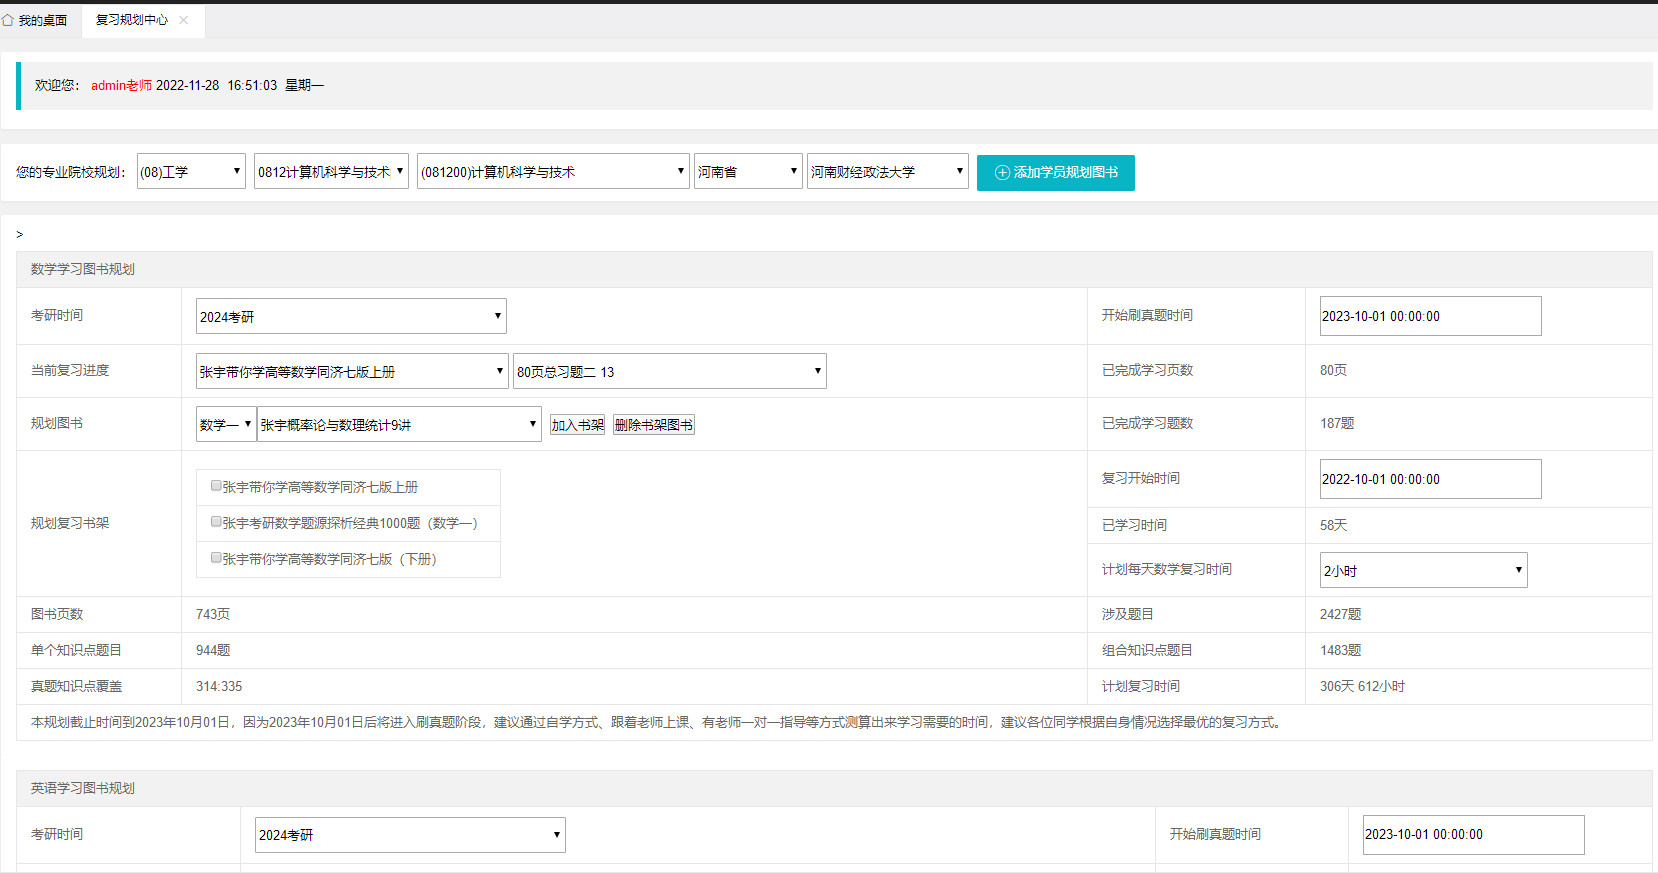
Task: Click the 删除书架图书 button
Action: coord(653,425)
